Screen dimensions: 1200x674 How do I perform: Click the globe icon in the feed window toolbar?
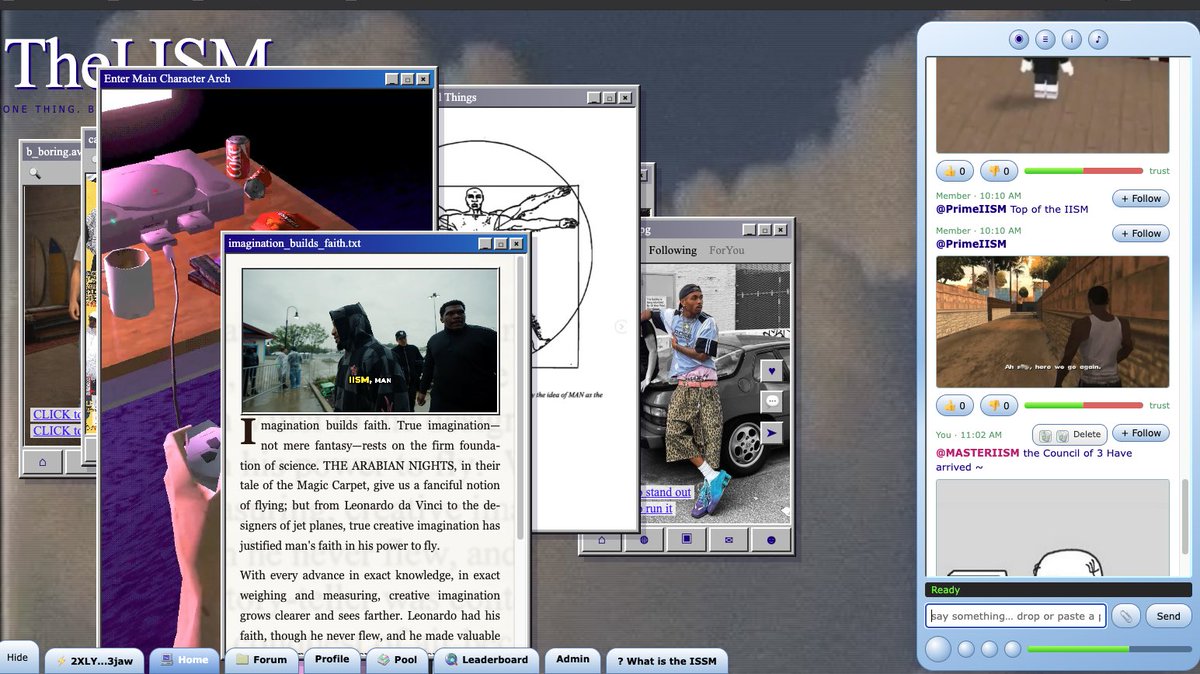644,540
